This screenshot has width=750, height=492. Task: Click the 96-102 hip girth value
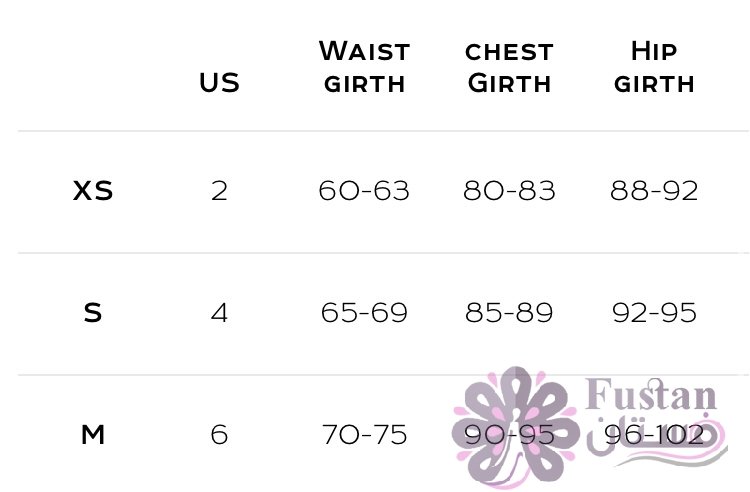(x=654, y=435)
